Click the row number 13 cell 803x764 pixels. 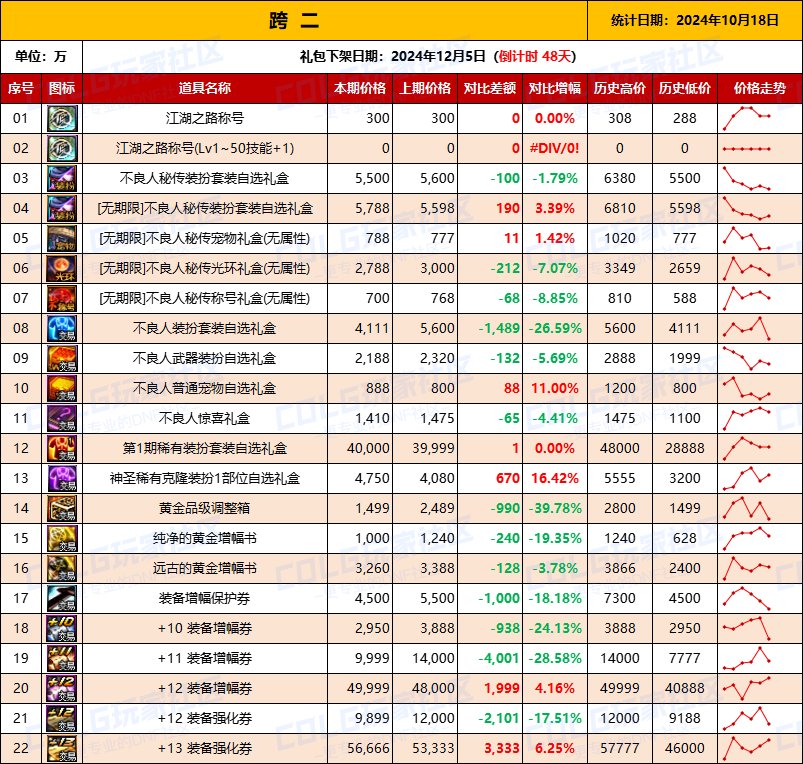[x=21, y=478]
